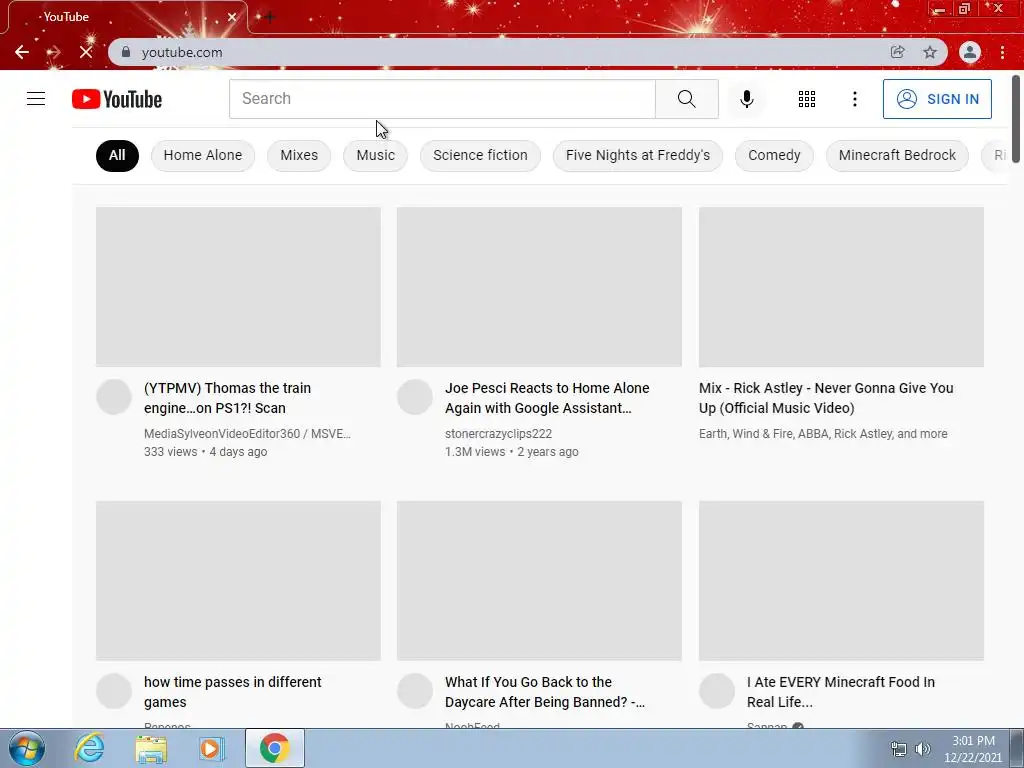
Task: Click how time passes in different games title
Action: [x=232, y=692]
